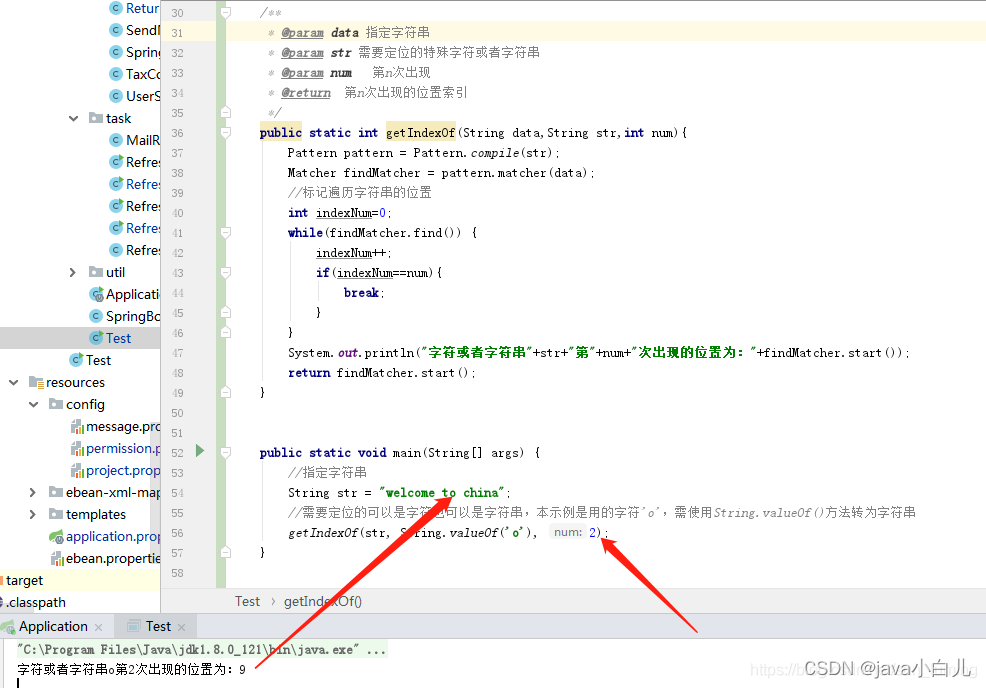
Task: Open the UserS class file
Action: coord(143,96)
